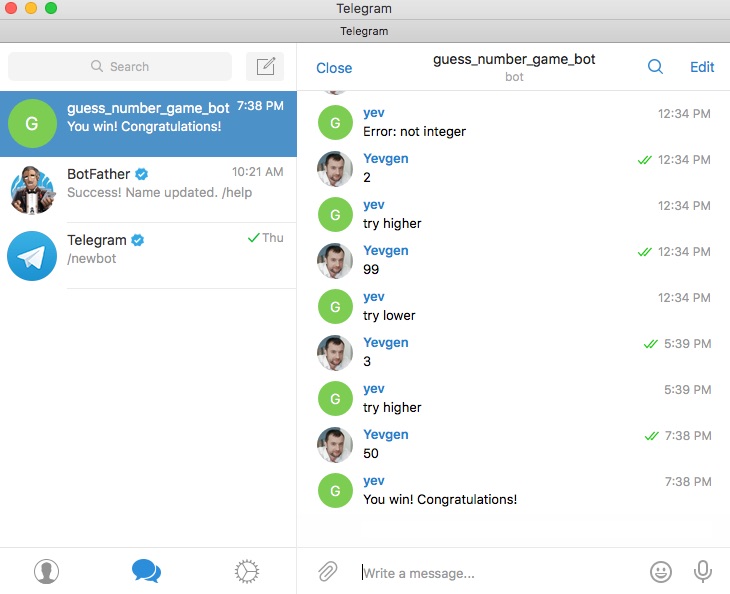
Task: Click yev sender name above 'try lower'
Action: pyautogui.click(x=374, y=297)
